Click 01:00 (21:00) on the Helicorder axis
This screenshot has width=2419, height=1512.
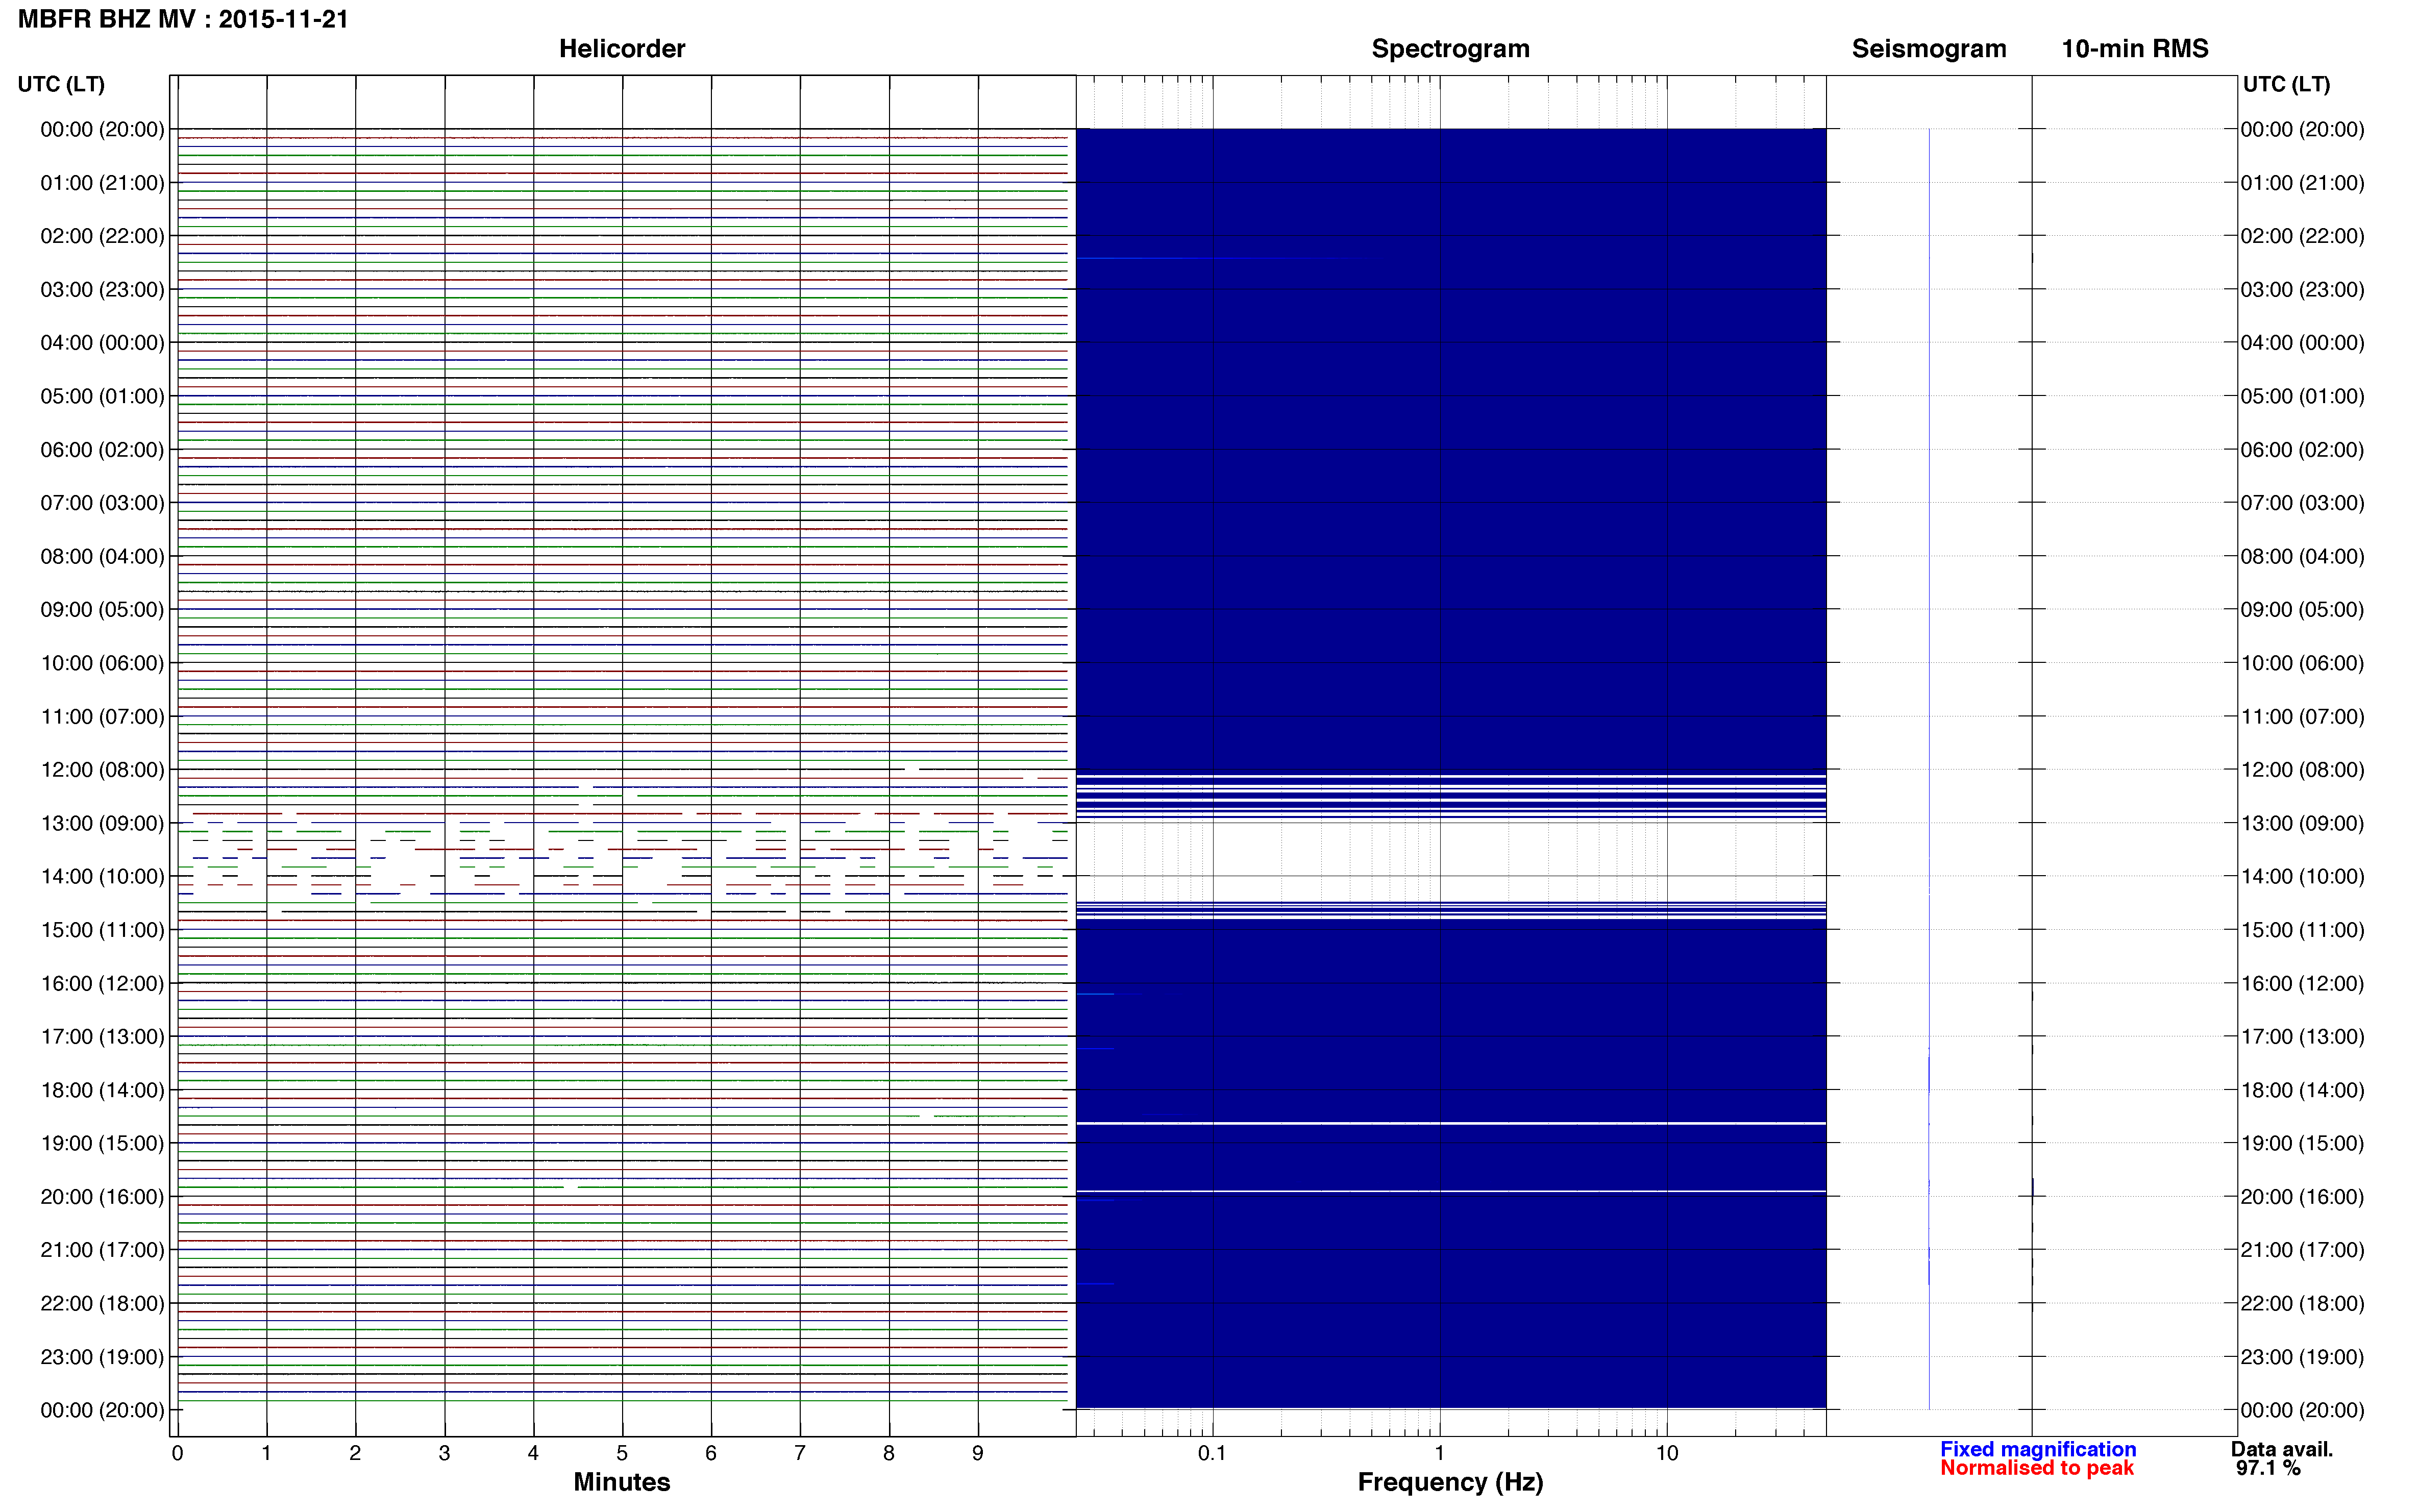[102, 183]
